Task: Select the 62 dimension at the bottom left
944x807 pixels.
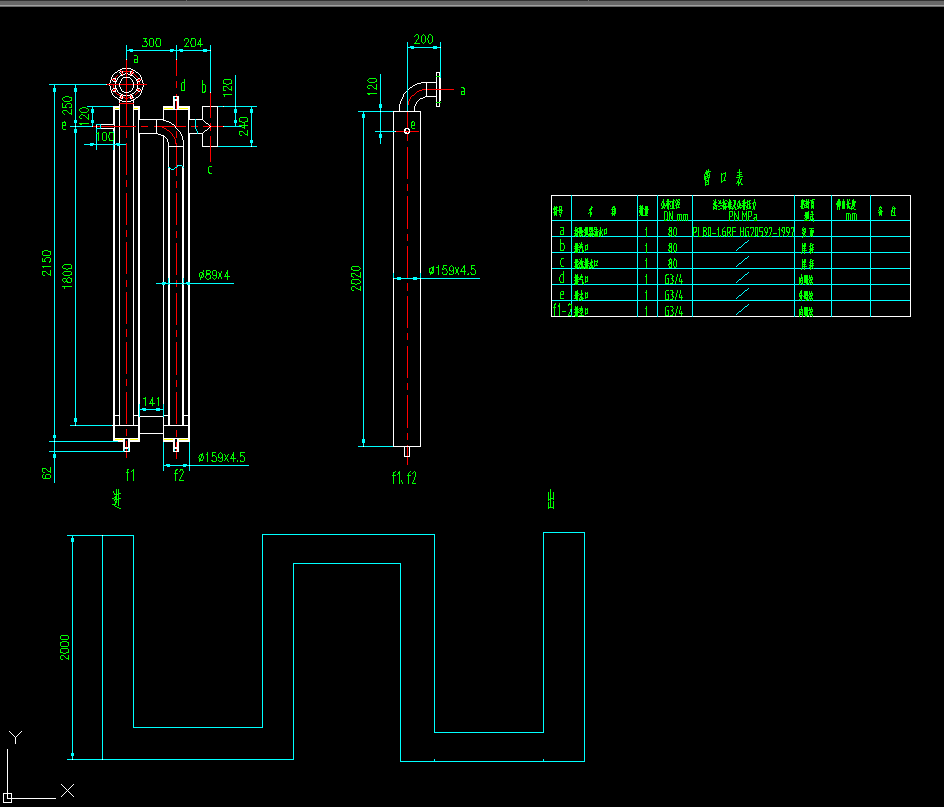Action: pyautogui.click(x=47, y=473)
